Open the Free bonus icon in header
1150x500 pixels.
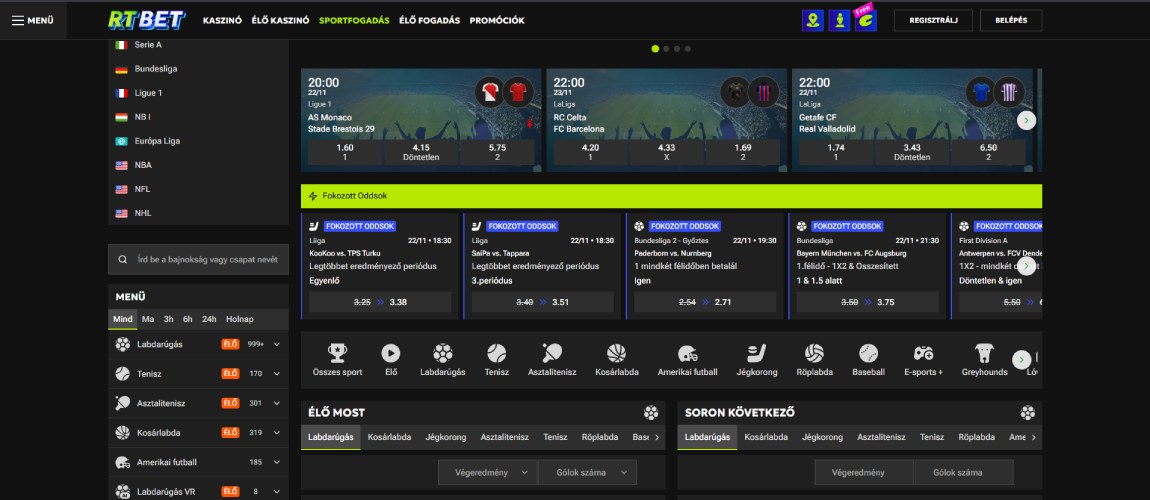(865, 19)
